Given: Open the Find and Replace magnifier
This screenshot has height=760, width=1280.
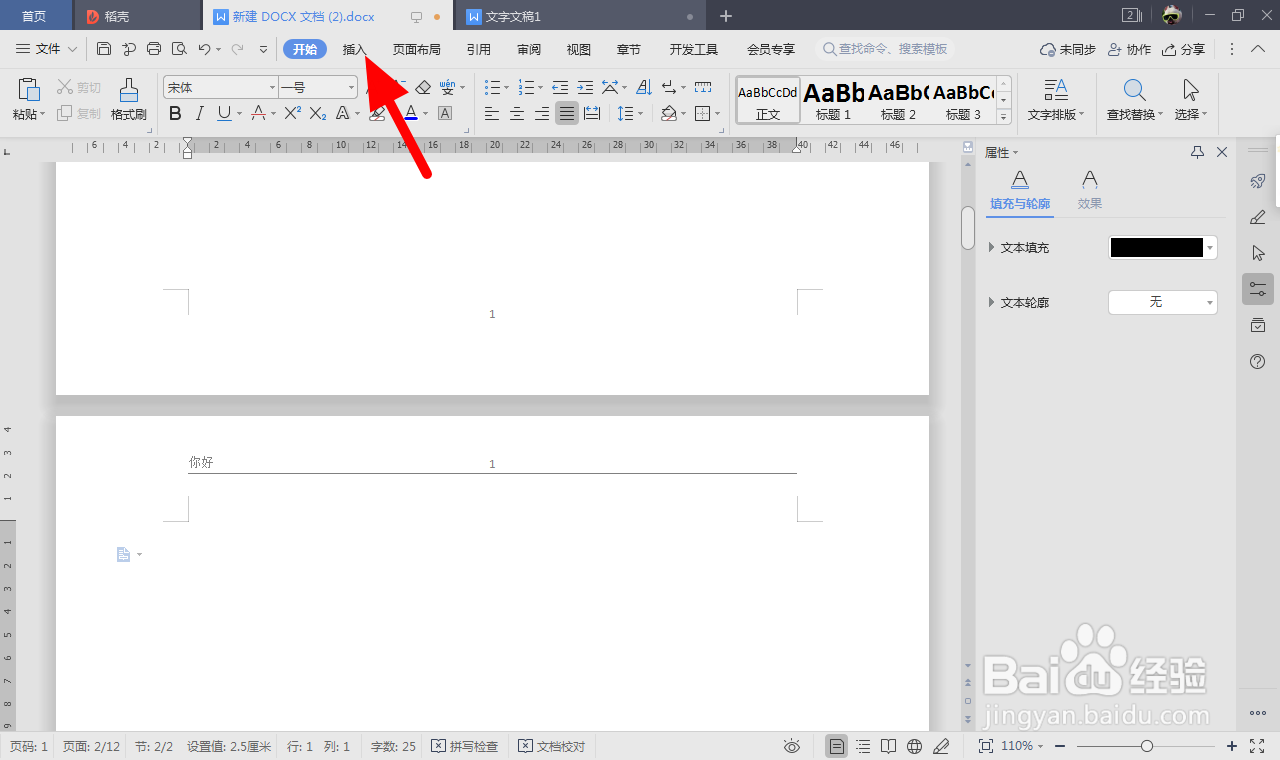Looking at the screenshot, I should coord(1134,90).
